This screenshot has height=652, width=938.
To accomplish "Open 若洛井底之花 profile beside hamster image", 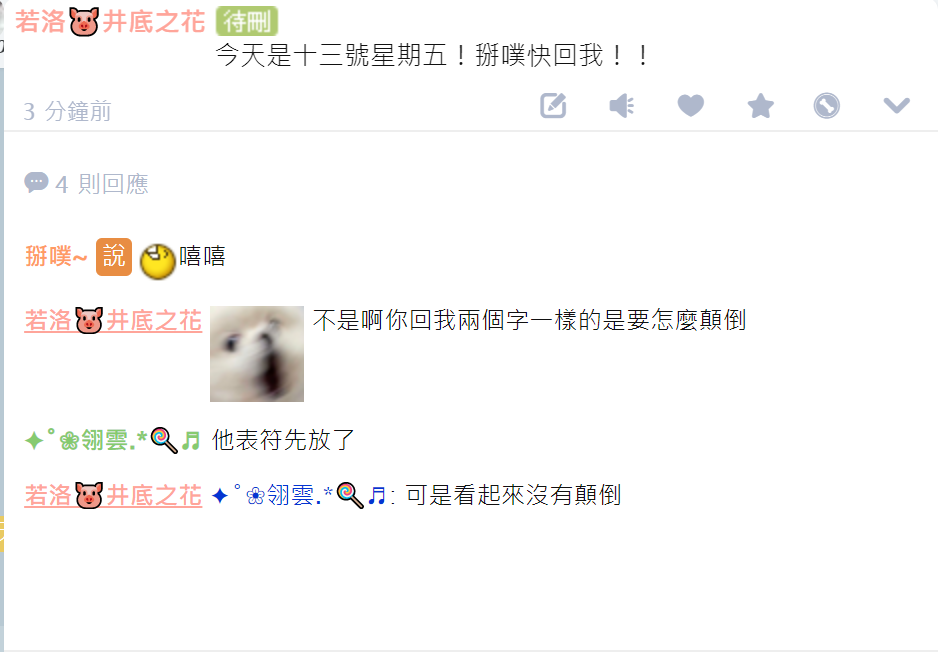I will (113, 321).
